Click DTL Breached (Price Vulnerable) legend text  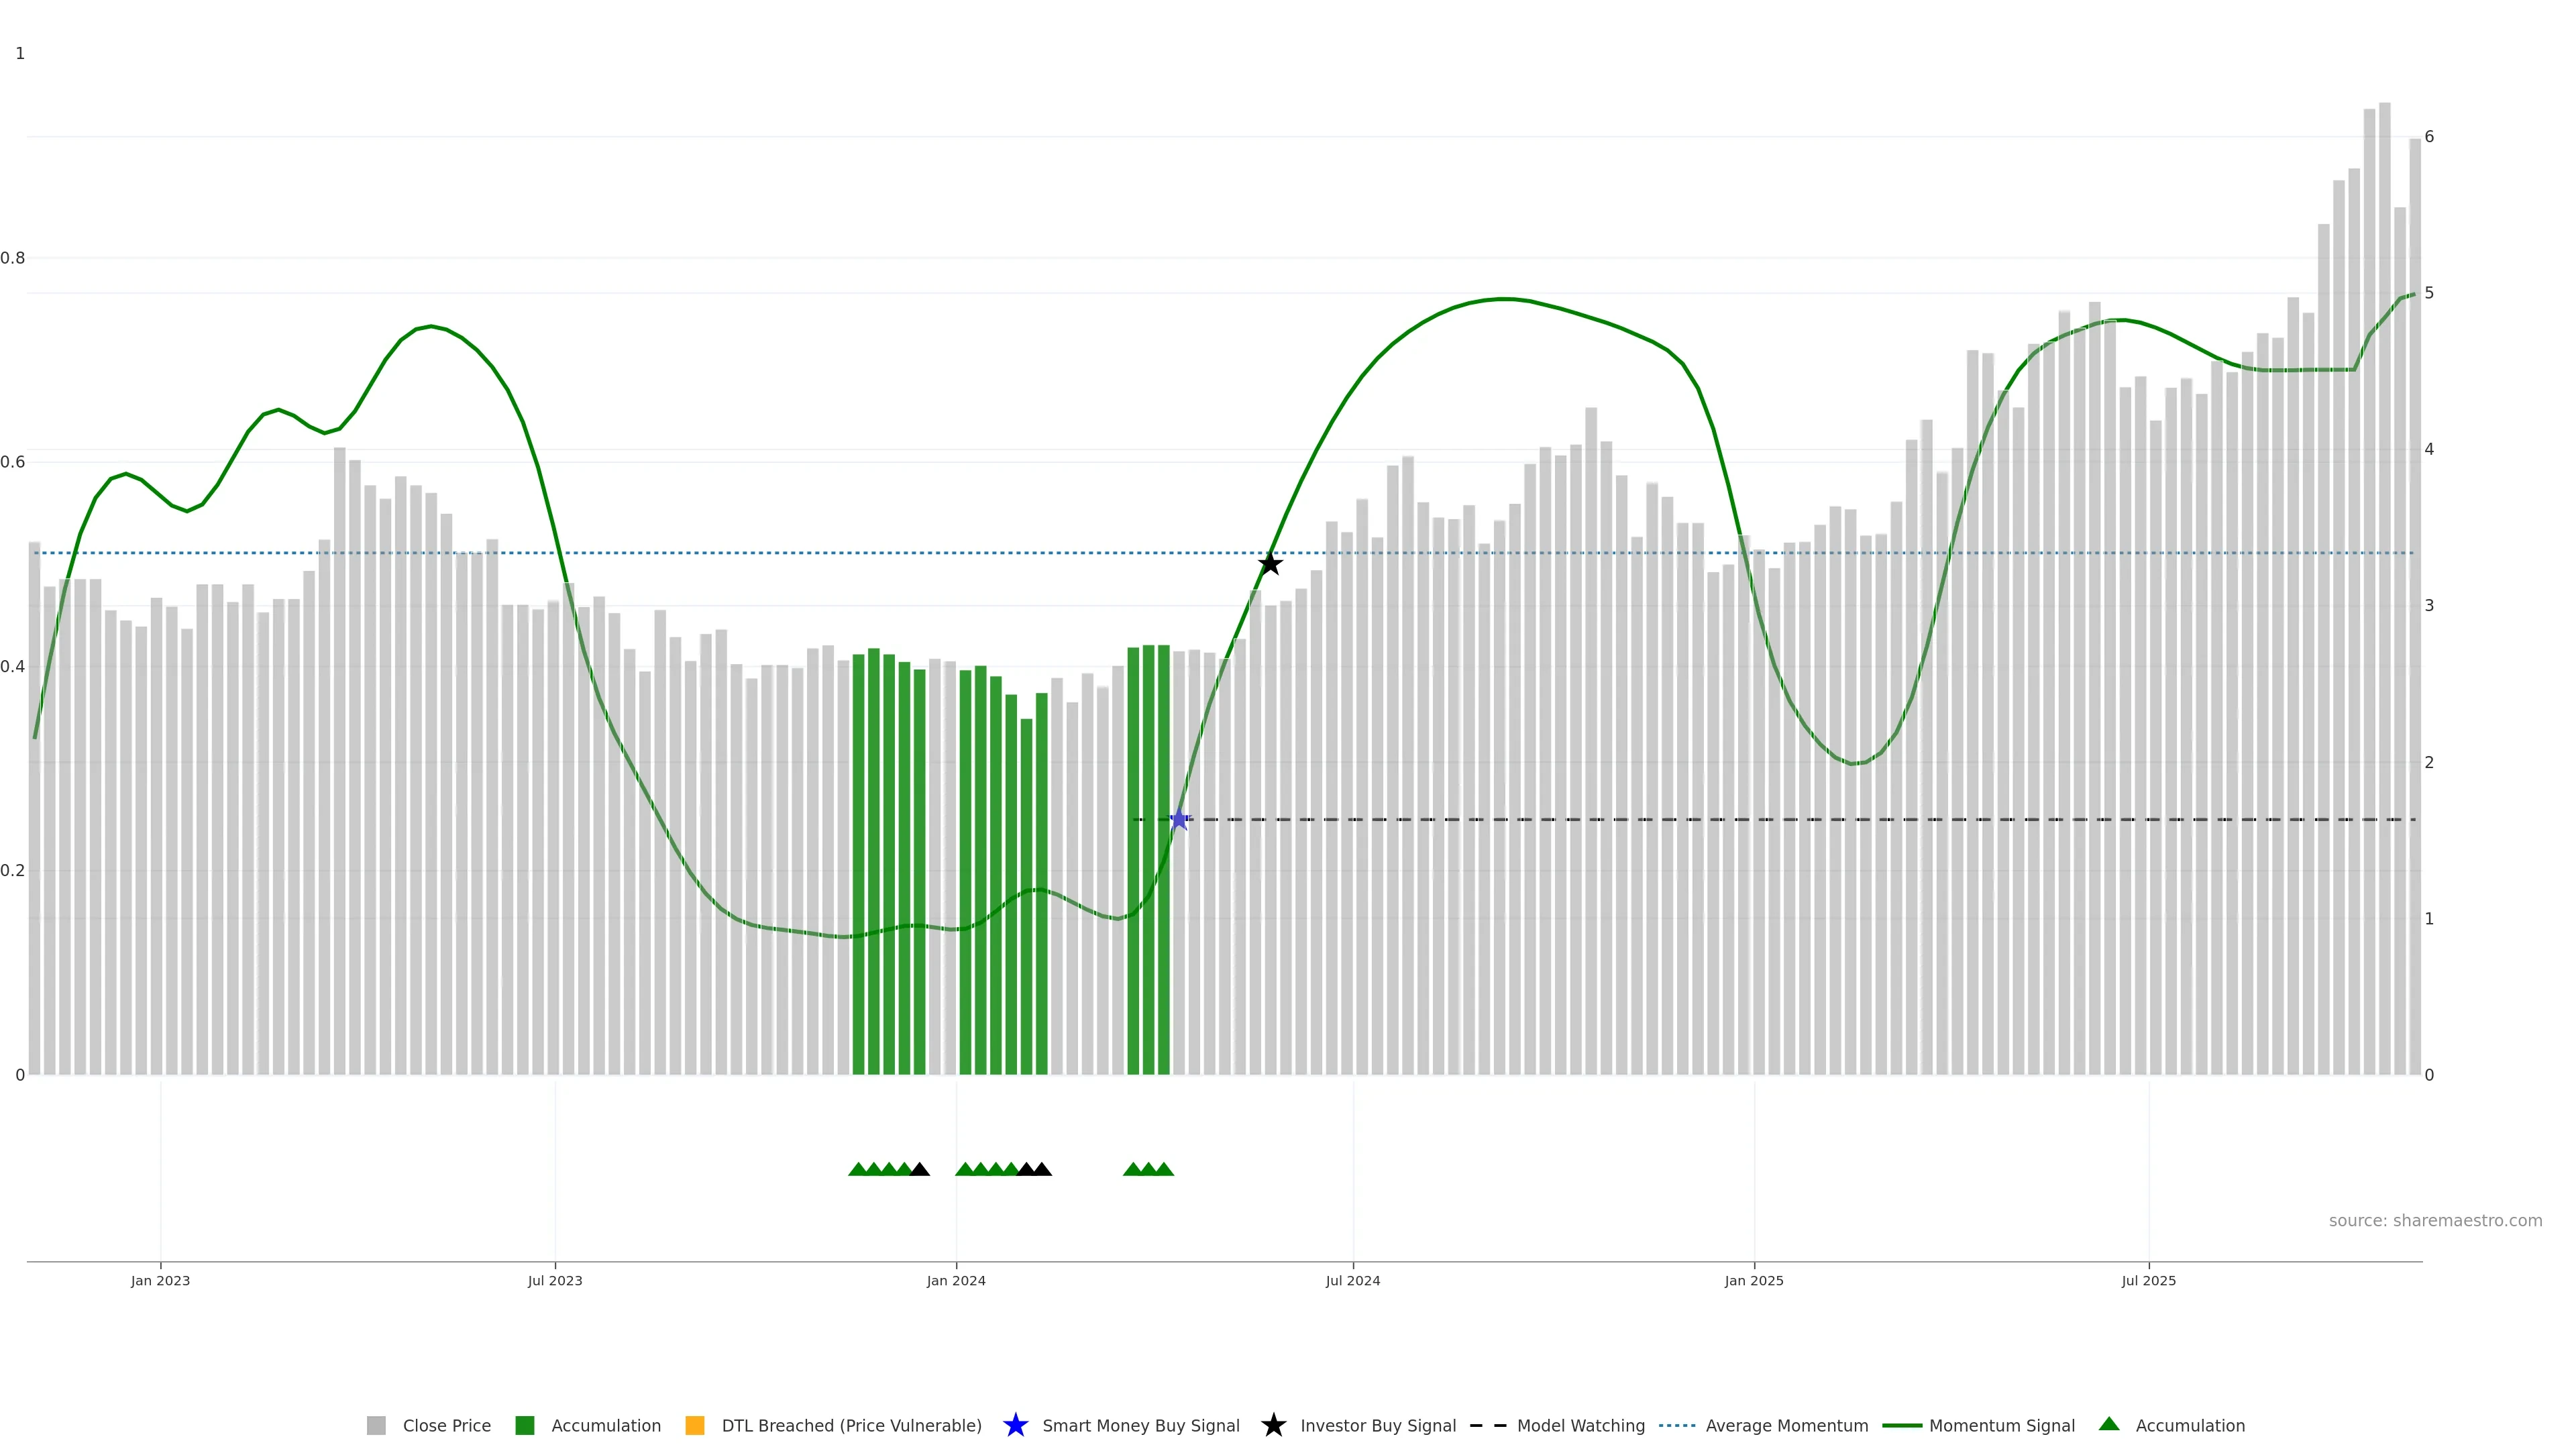tap(851, 1426)
